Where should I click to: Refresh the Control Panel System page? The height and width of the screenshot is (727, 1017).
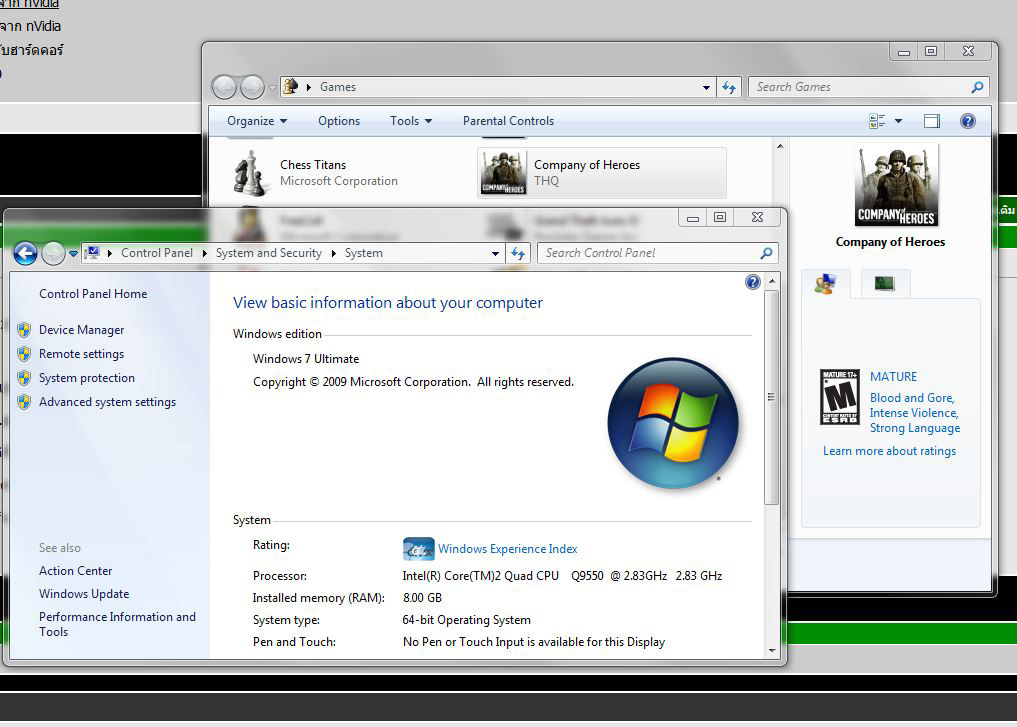pos(518,254)
